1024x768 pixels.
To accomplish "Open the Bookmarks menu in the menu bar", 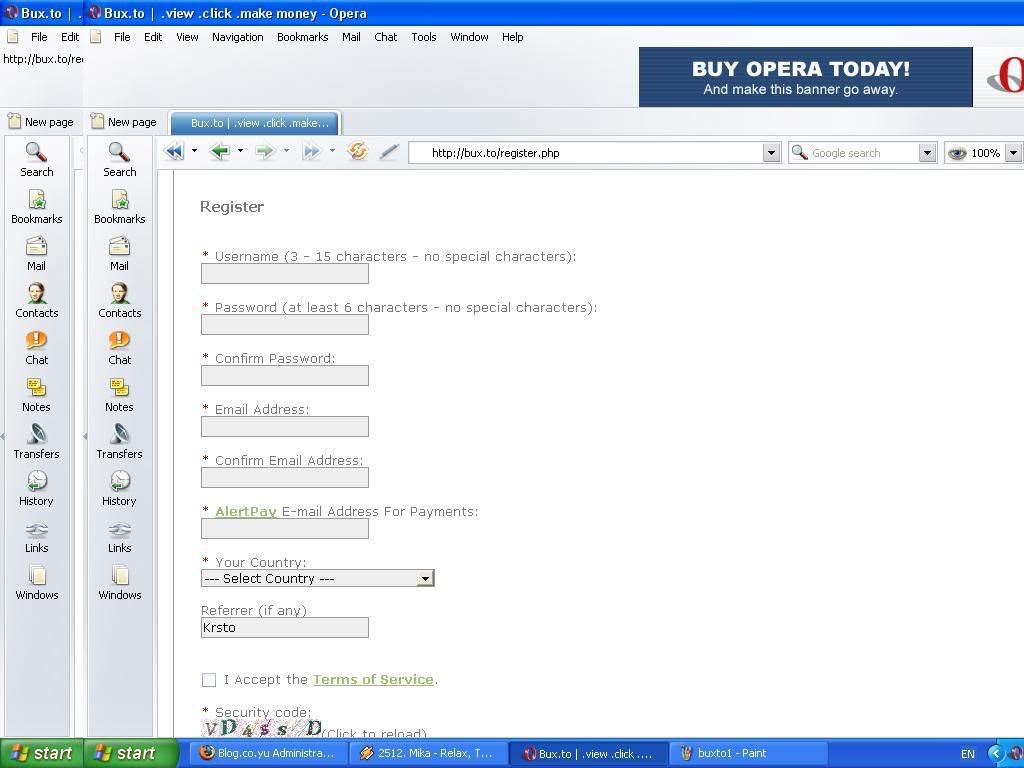I will coord(302,37).
